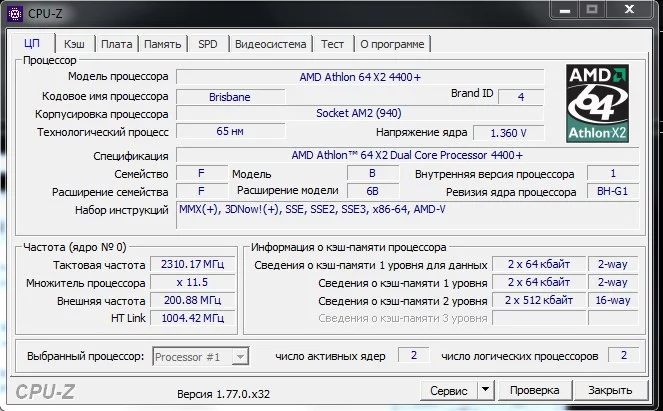Screen dimensions: 663x411
Task: Open the Тест tab
Action: click(332, 44)
